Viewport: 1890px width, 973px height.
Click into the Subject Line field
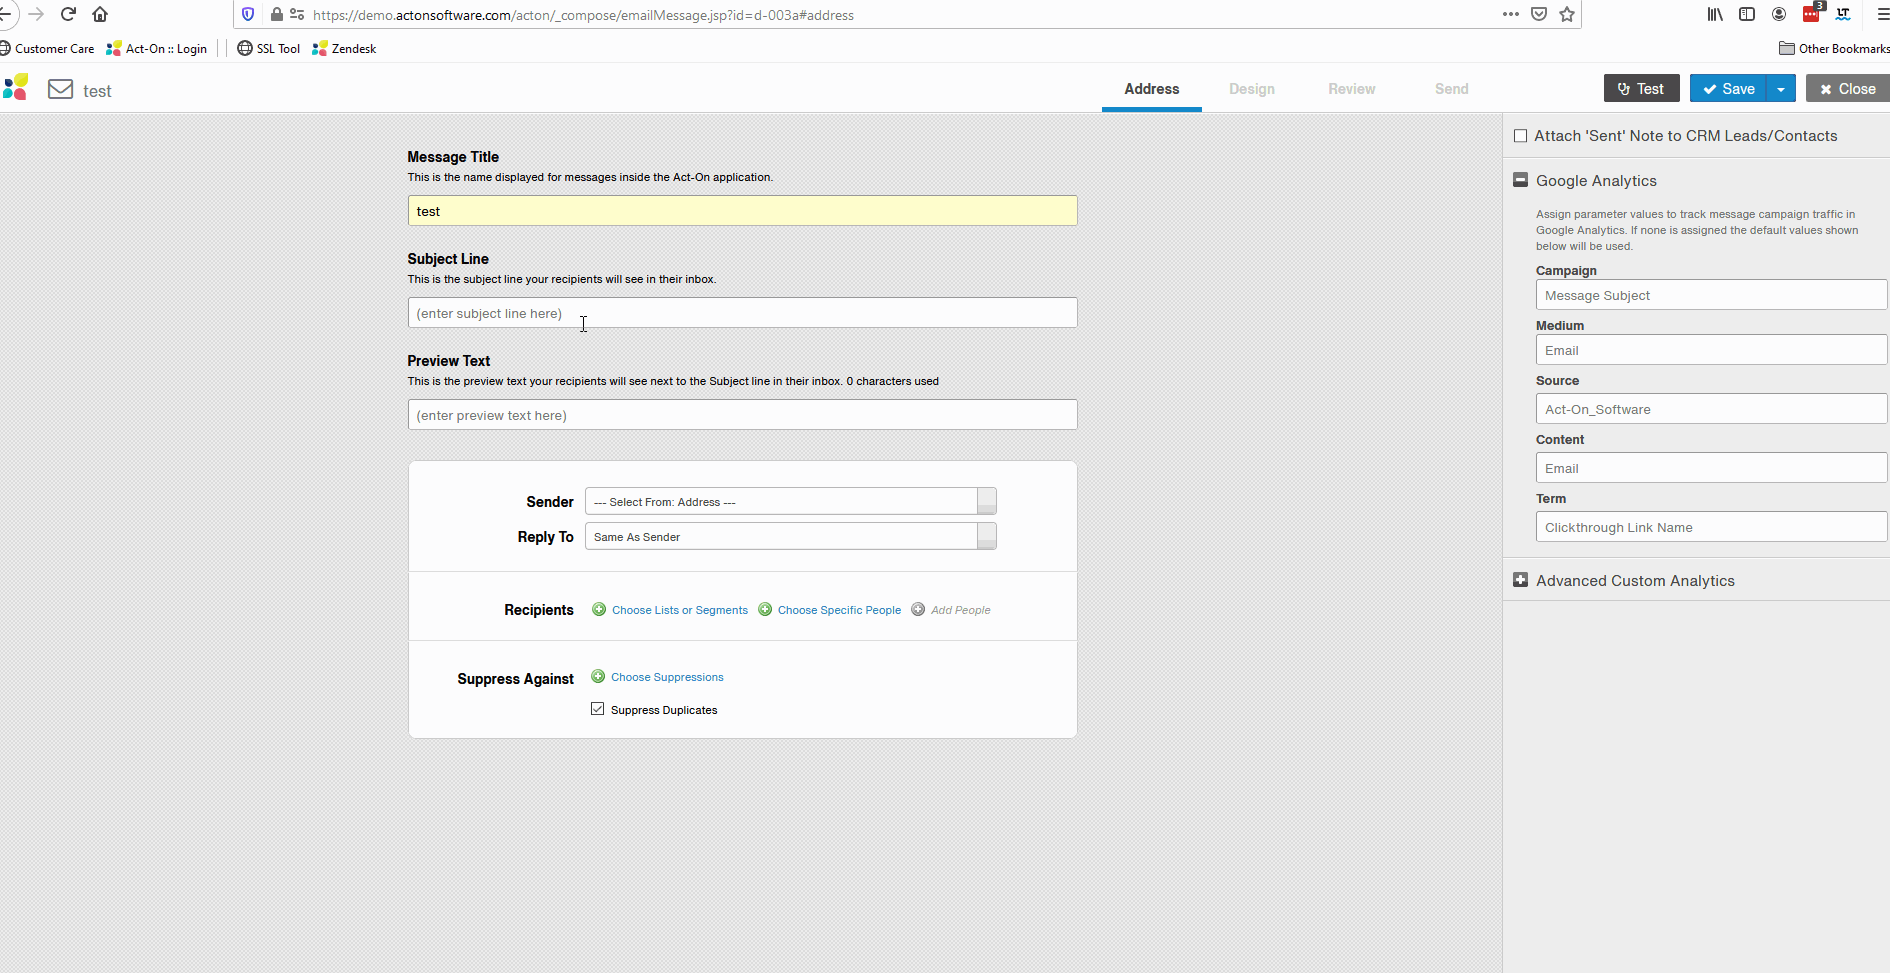(x=742, y=313)
